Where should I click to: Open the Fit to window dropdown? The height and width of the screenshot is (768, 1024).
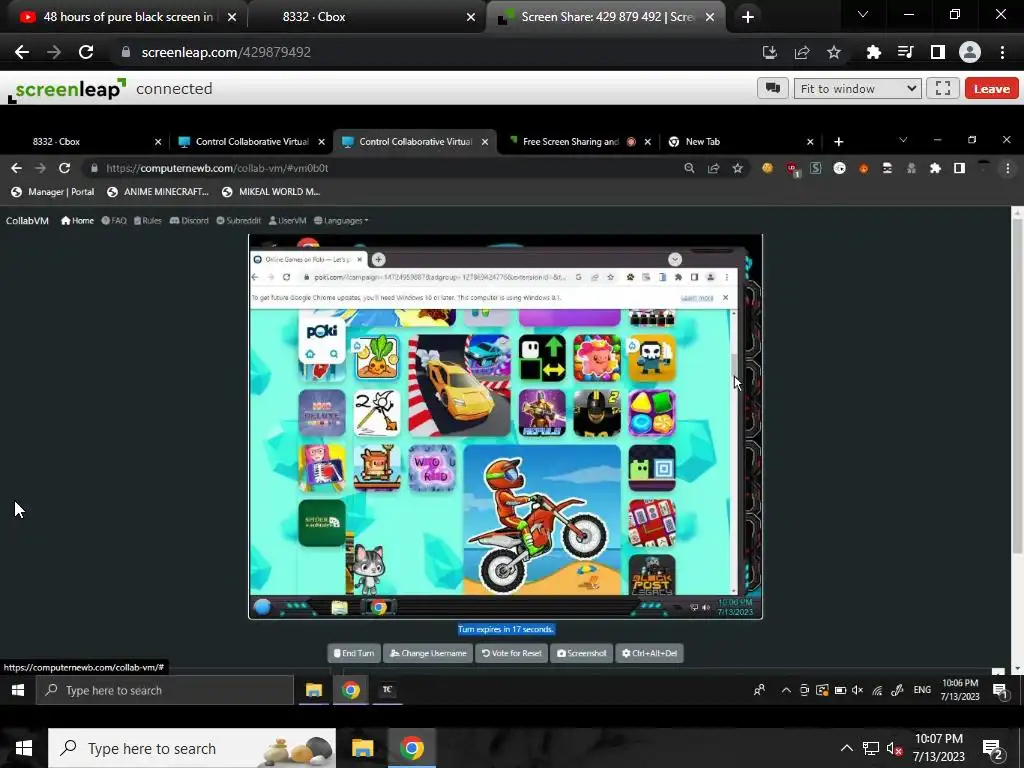(857, 89)
